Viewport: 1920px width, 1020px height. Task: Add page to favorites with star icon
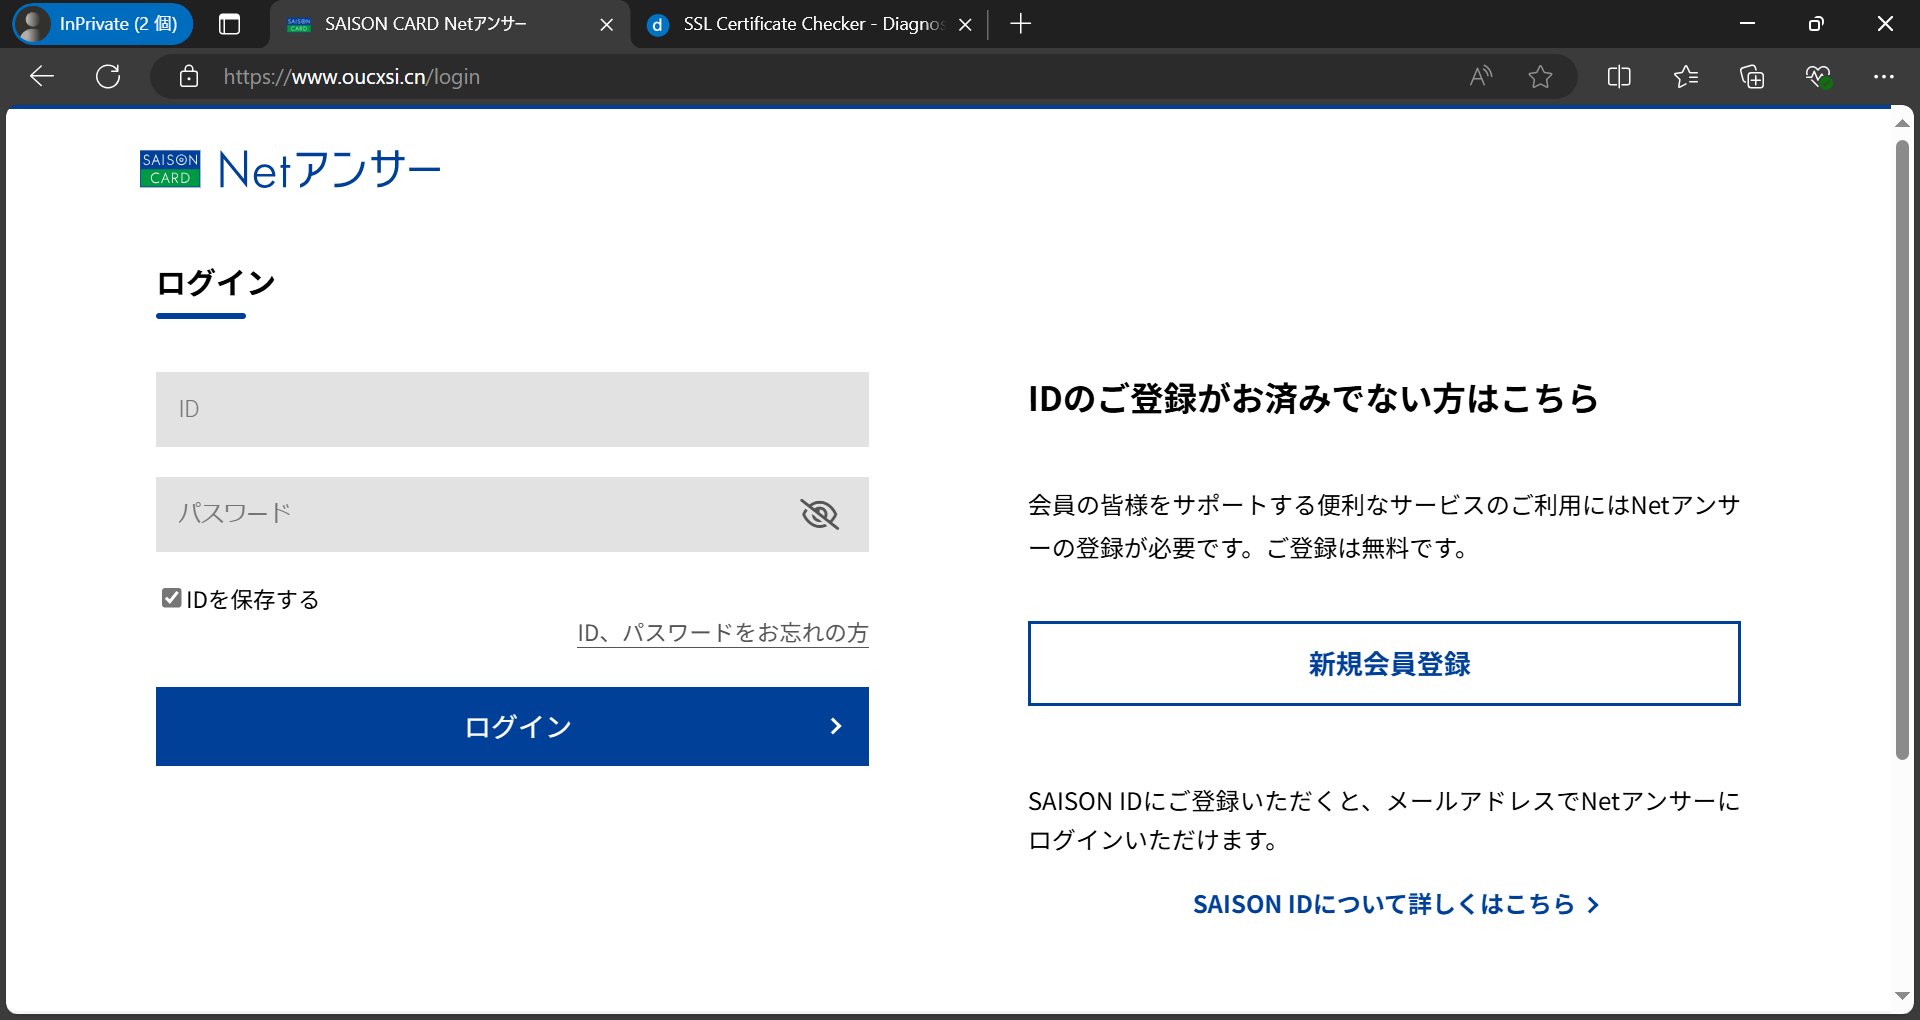(1540, 77)
